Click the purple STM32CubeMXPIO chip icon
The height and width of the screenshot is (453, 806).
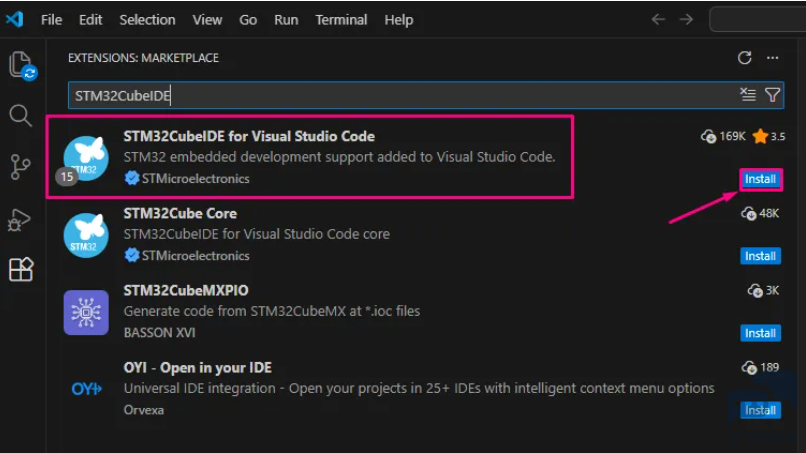click(86, 312)
